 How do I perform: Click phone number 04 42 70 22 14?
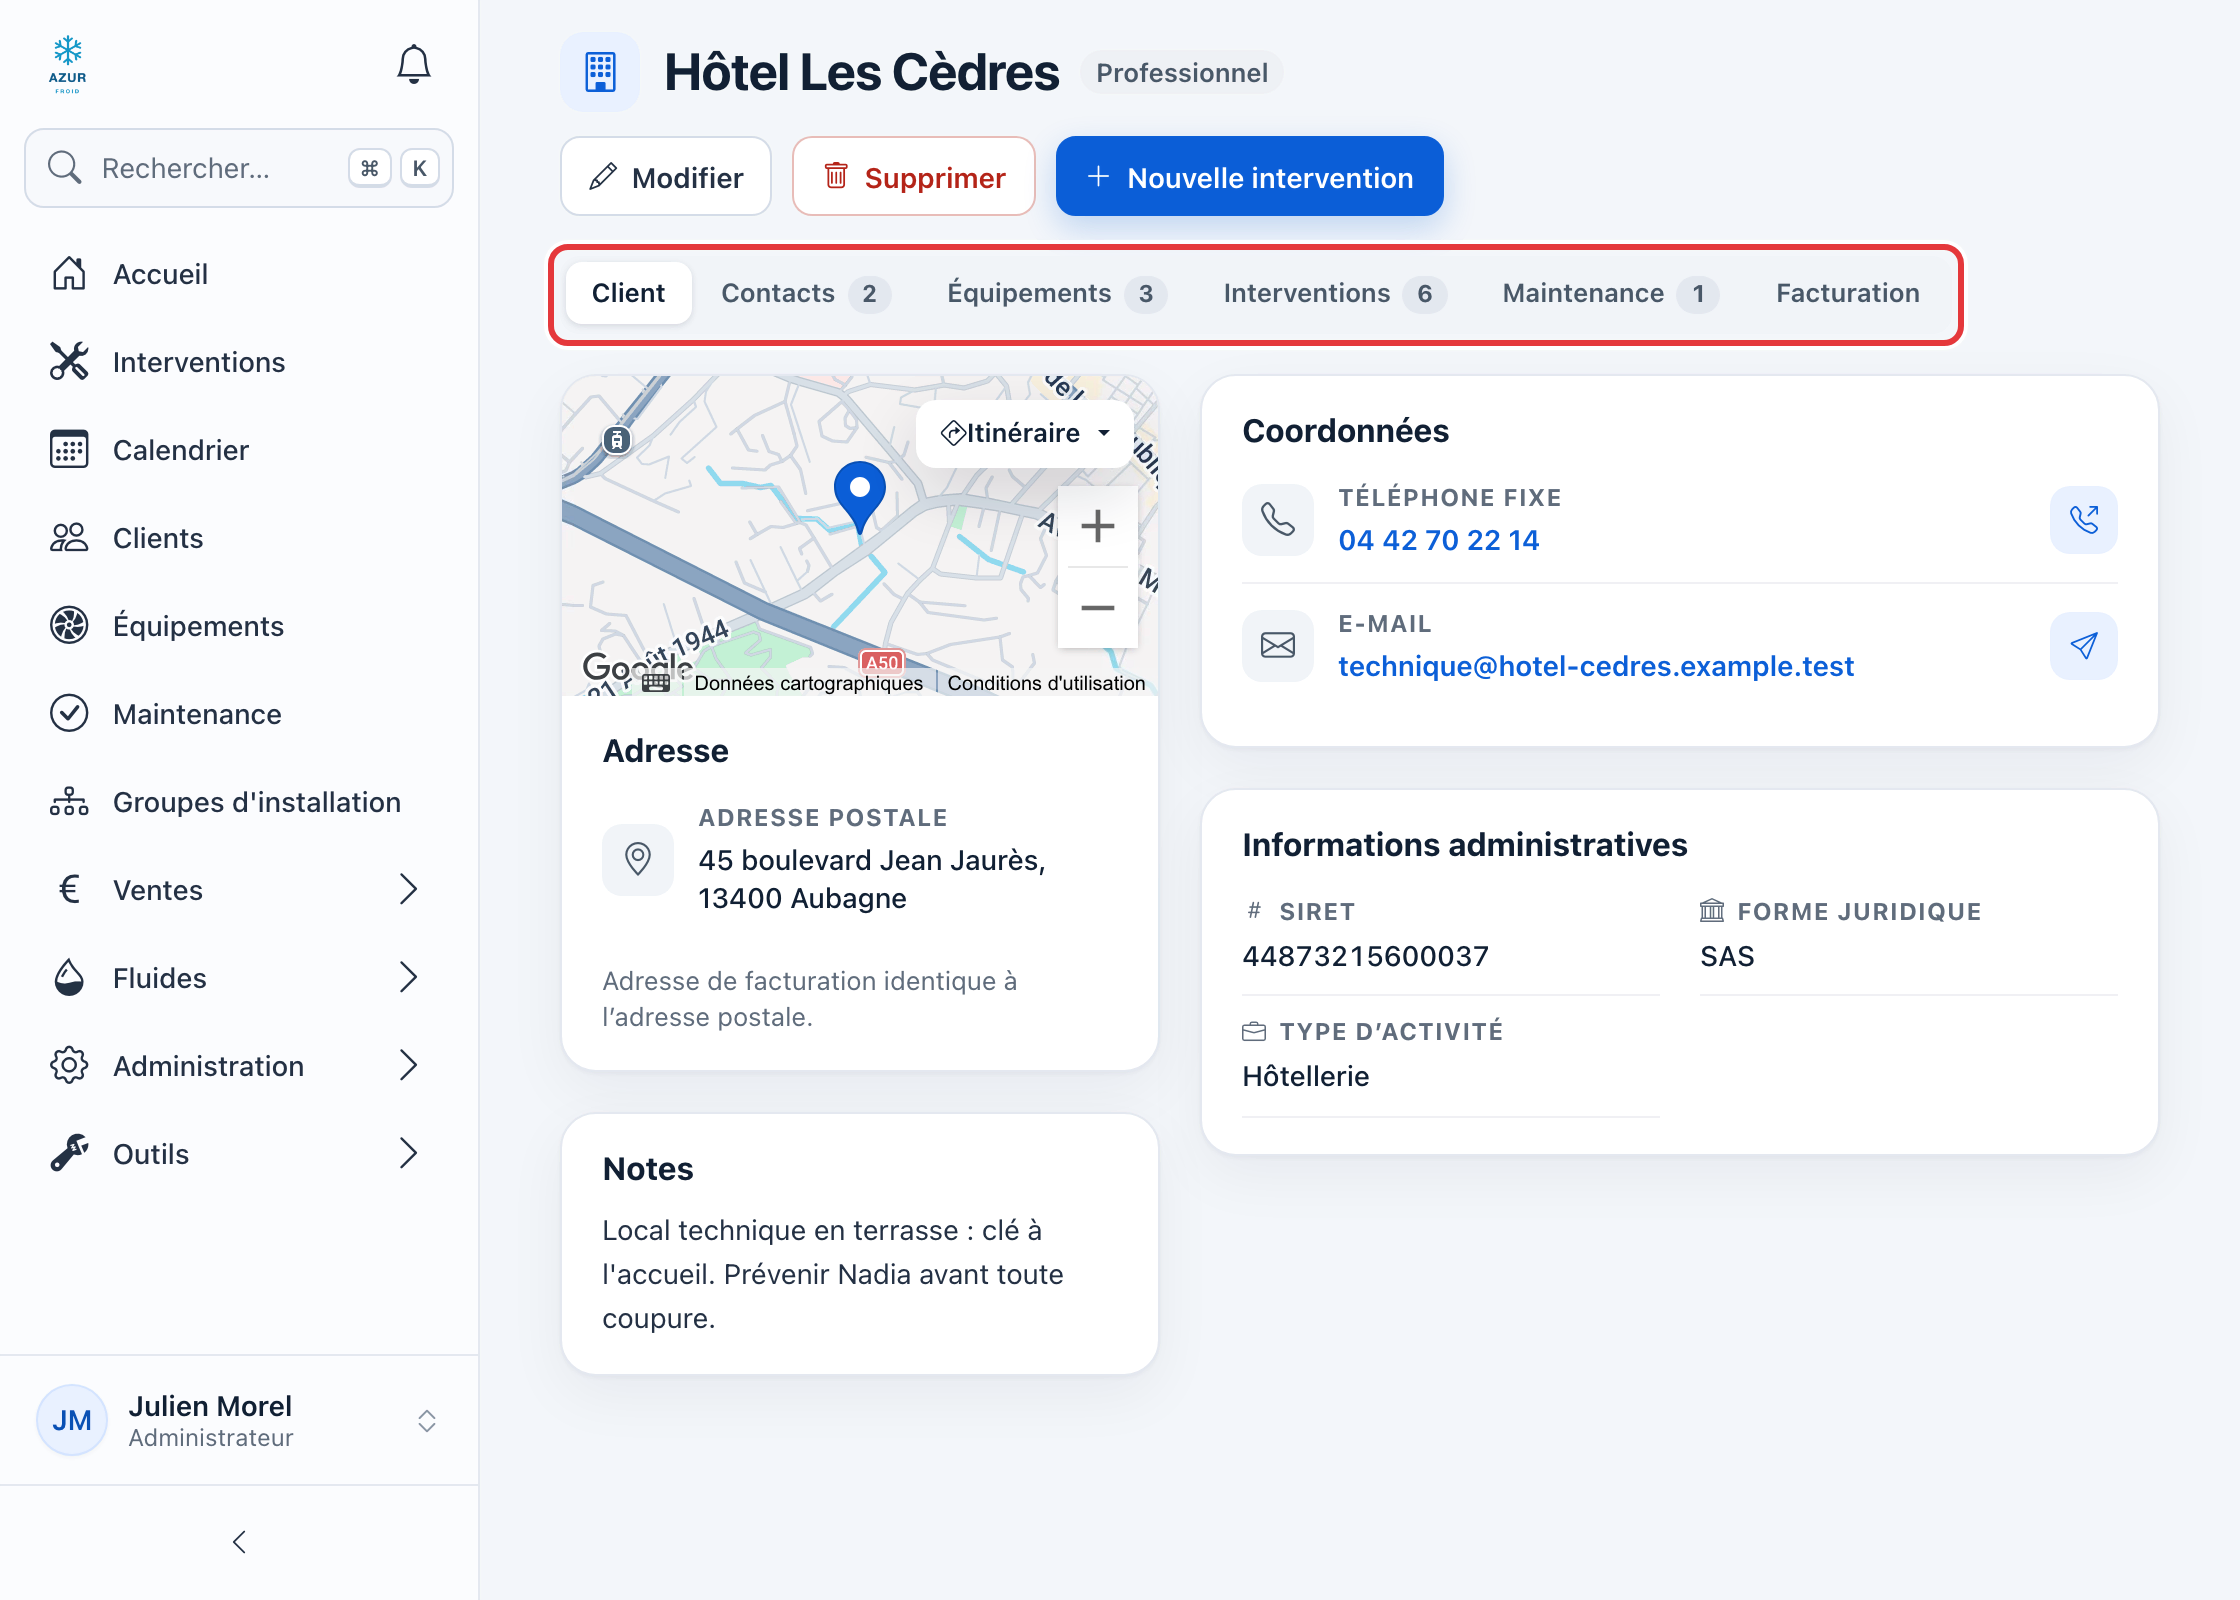pos(1439,540)
